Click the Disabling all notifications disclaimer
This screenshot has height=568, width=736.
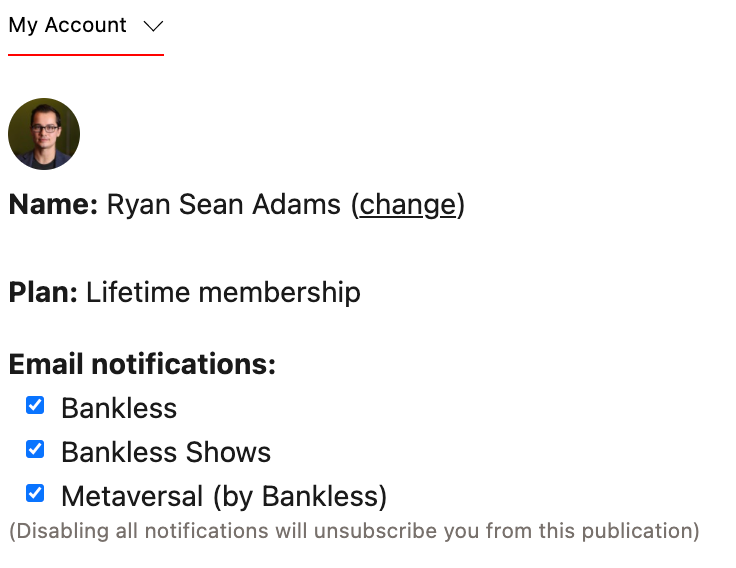354,530
